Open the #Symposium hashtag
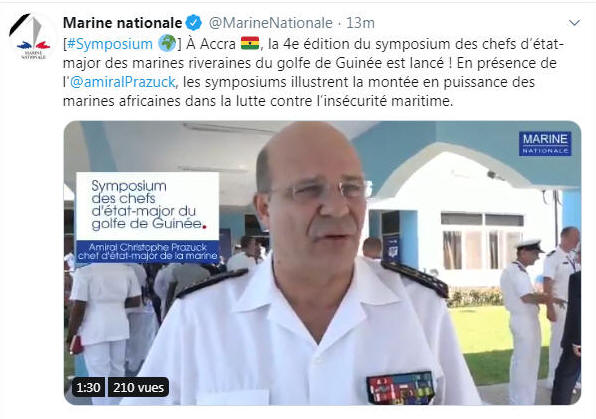 [x=110, y=44]
